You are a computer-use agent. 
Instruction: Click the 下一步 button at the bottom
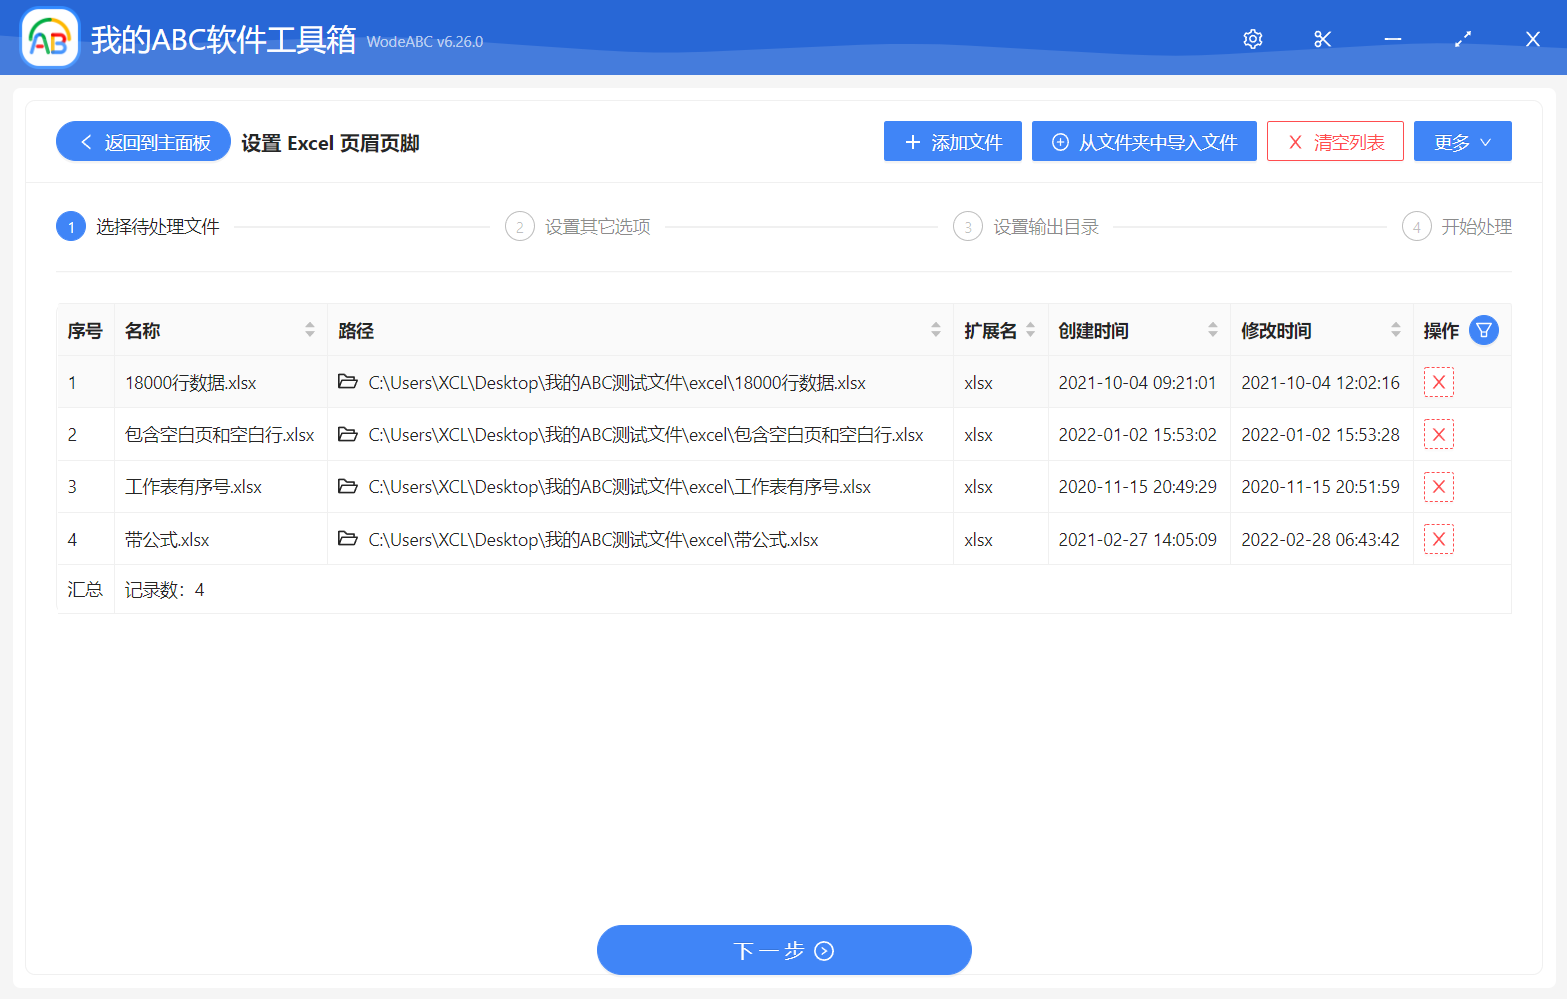784,950
